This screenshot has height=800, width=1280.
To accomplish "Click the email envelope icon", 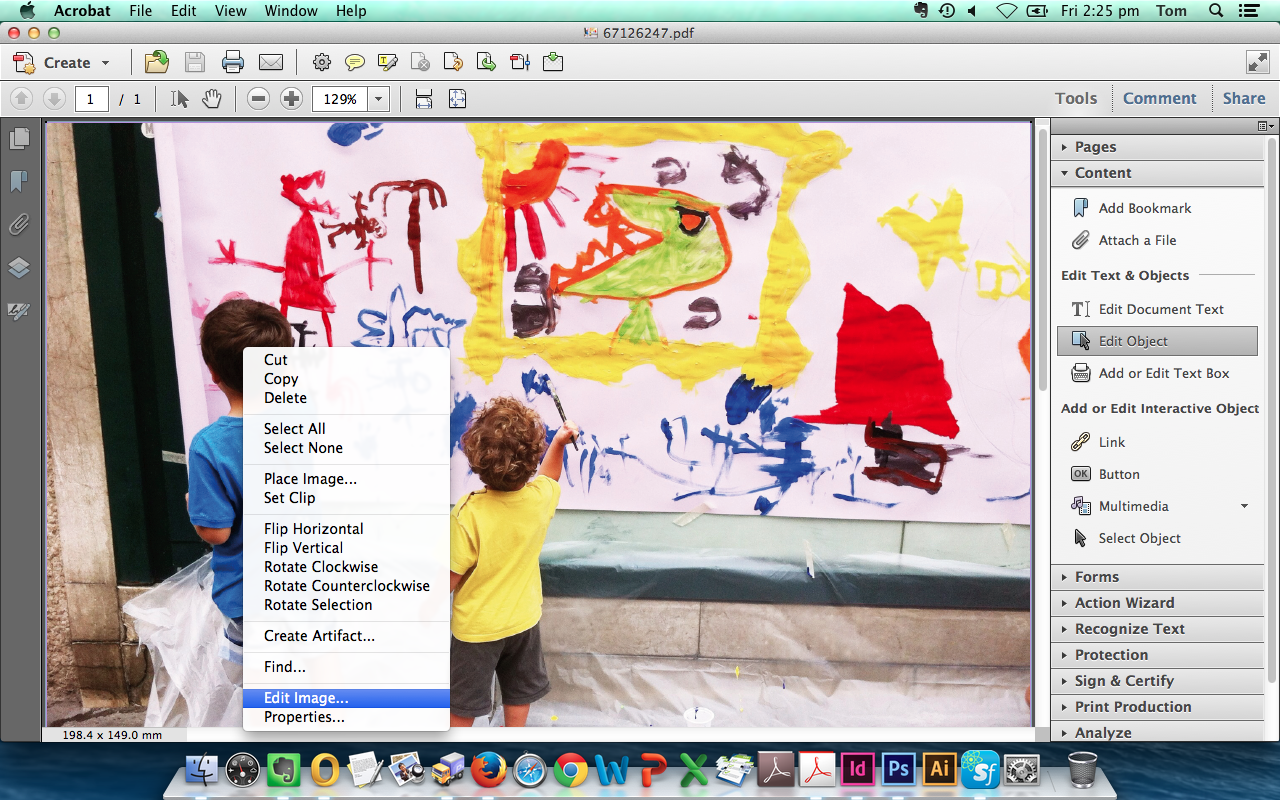I will tap(271, 62).
